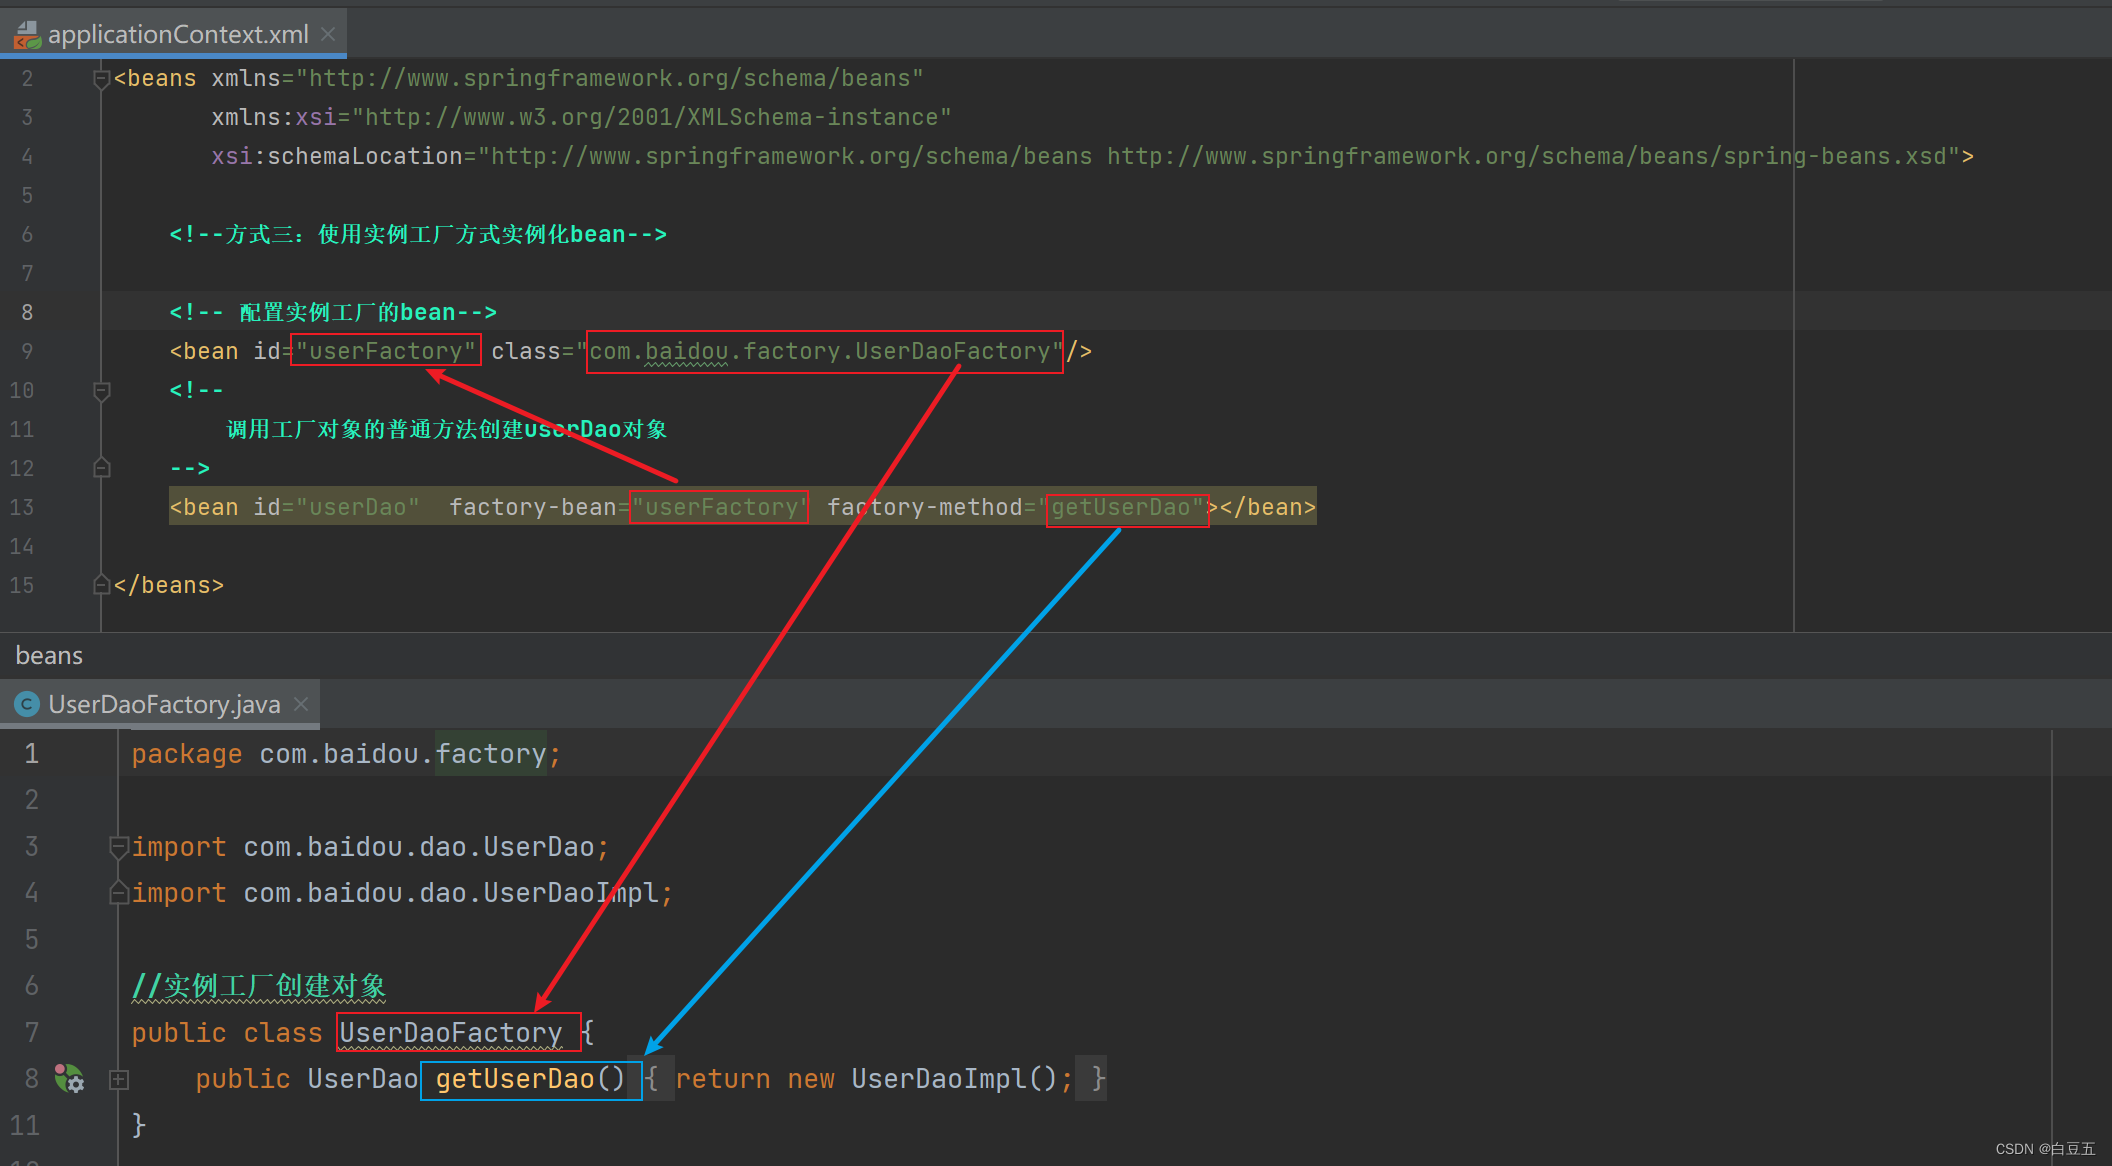Collapse the imports fold marker at line 3

click(x=118, y=847)
